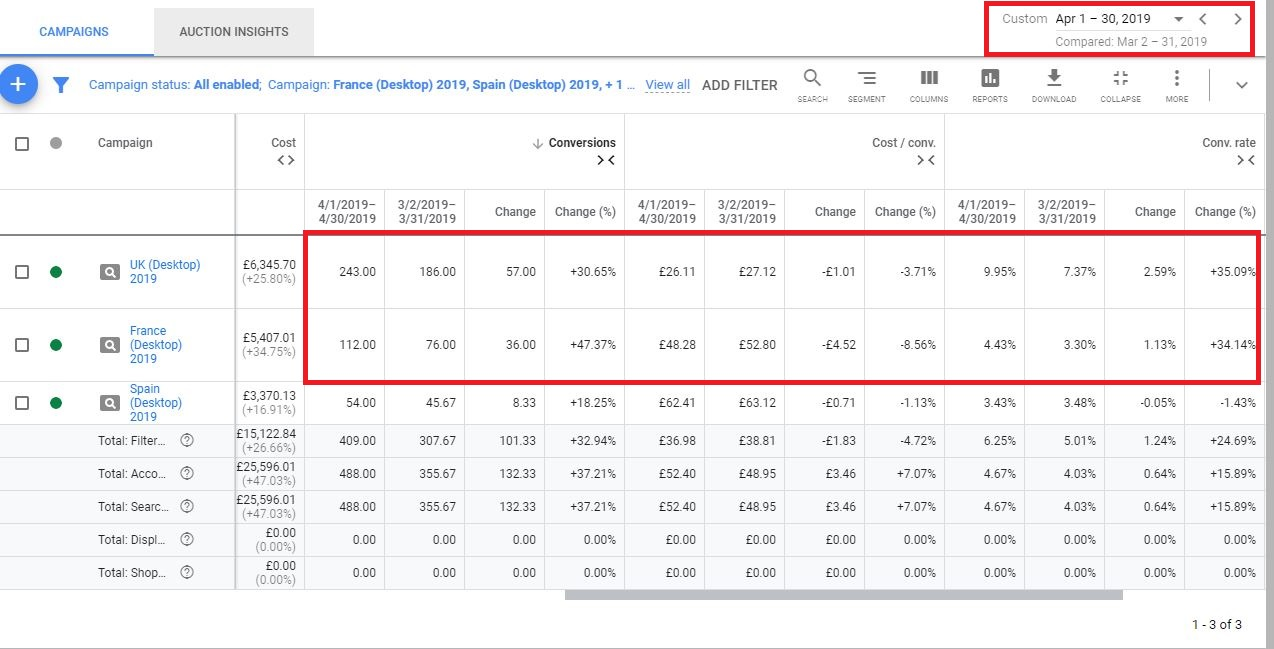
Task: Open the Segment tool
Action: (866, 79)
